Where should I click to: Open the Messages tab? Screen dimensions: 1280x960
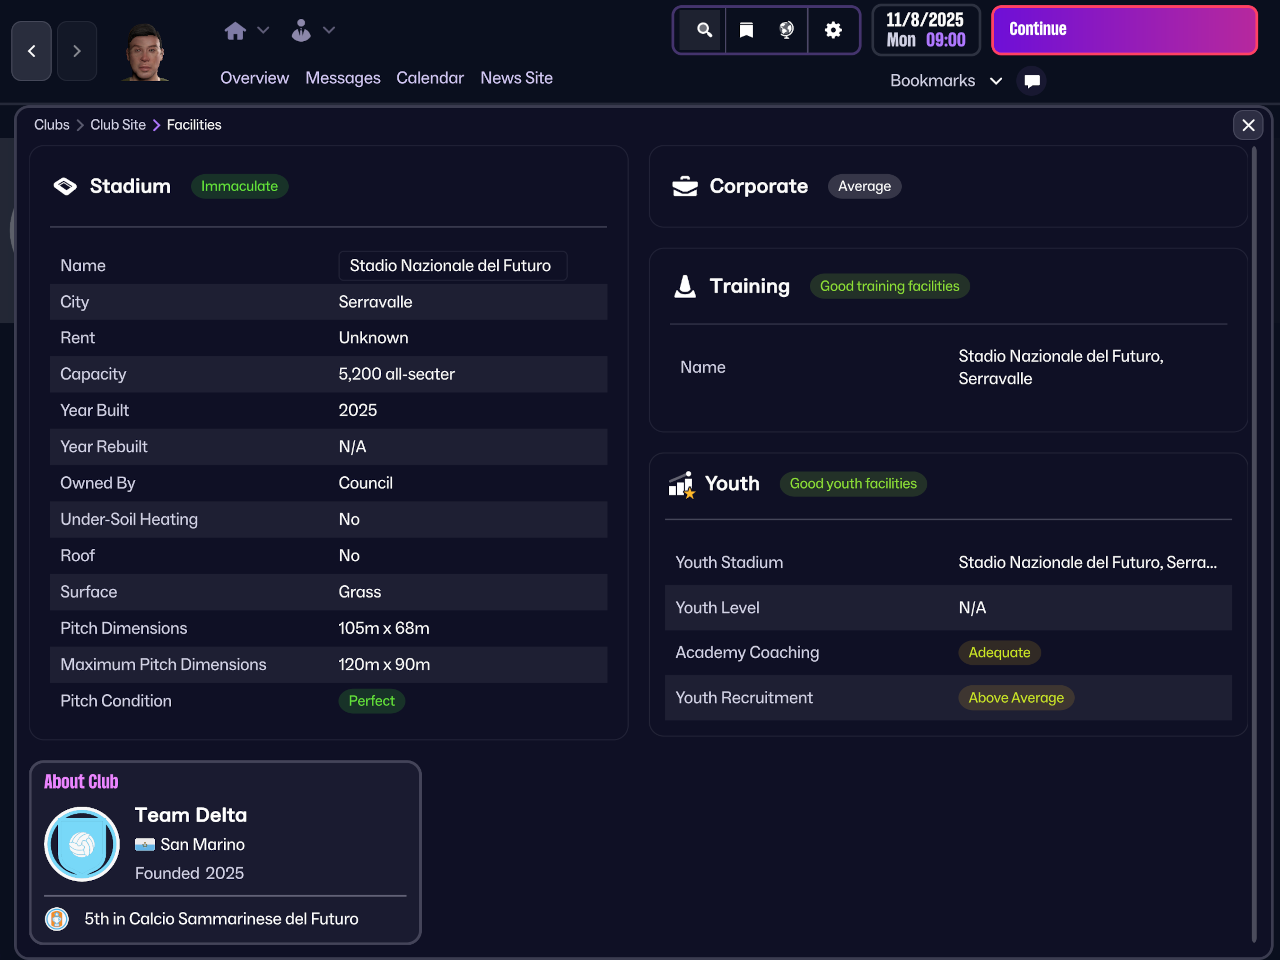click(x=343, y=78)
